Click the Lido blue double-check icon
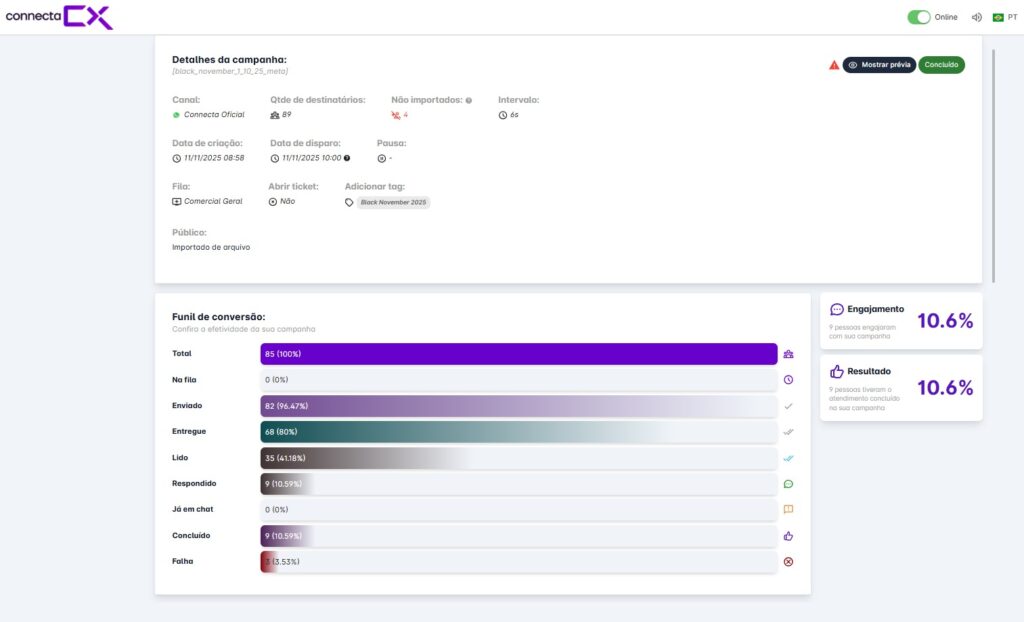 click(x=788, y=458)
